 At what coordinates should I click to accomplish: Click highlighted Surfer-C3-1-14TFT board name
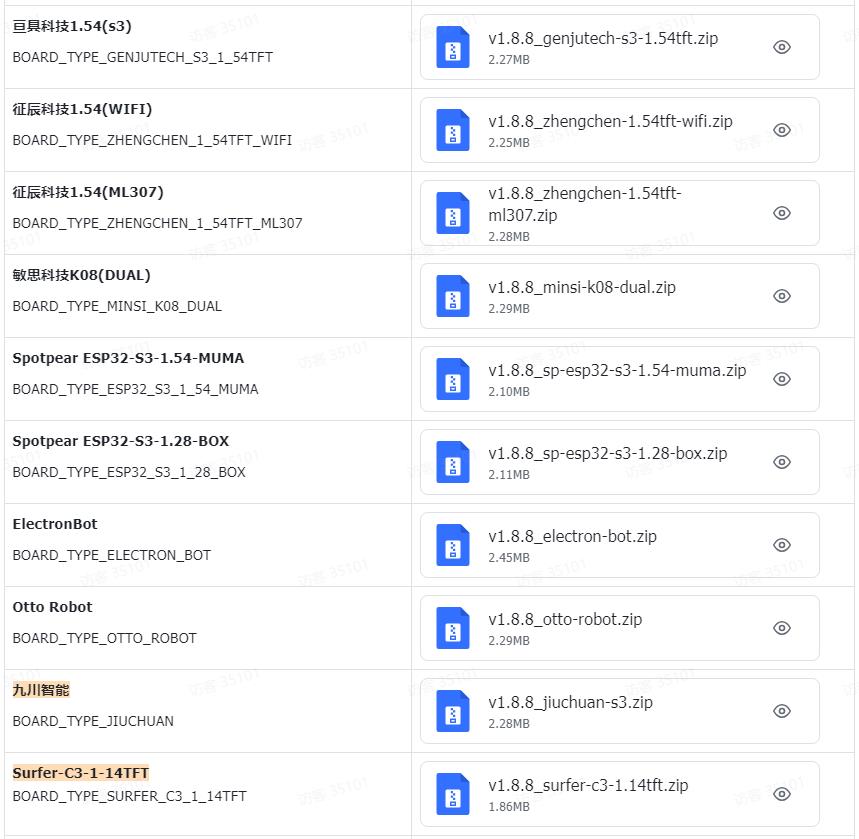(80, 773)
